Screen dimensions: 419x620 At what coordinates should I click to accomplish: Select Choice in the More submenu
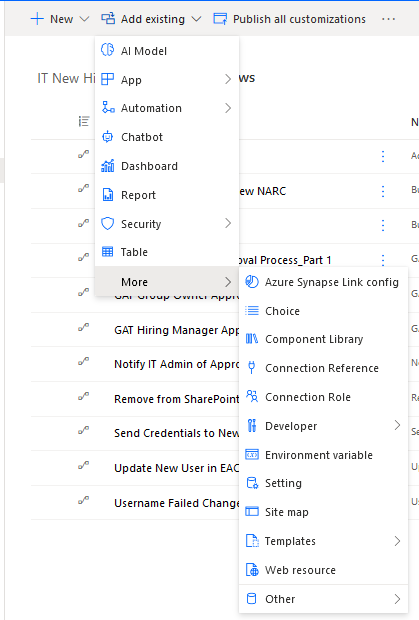(323, 311)
